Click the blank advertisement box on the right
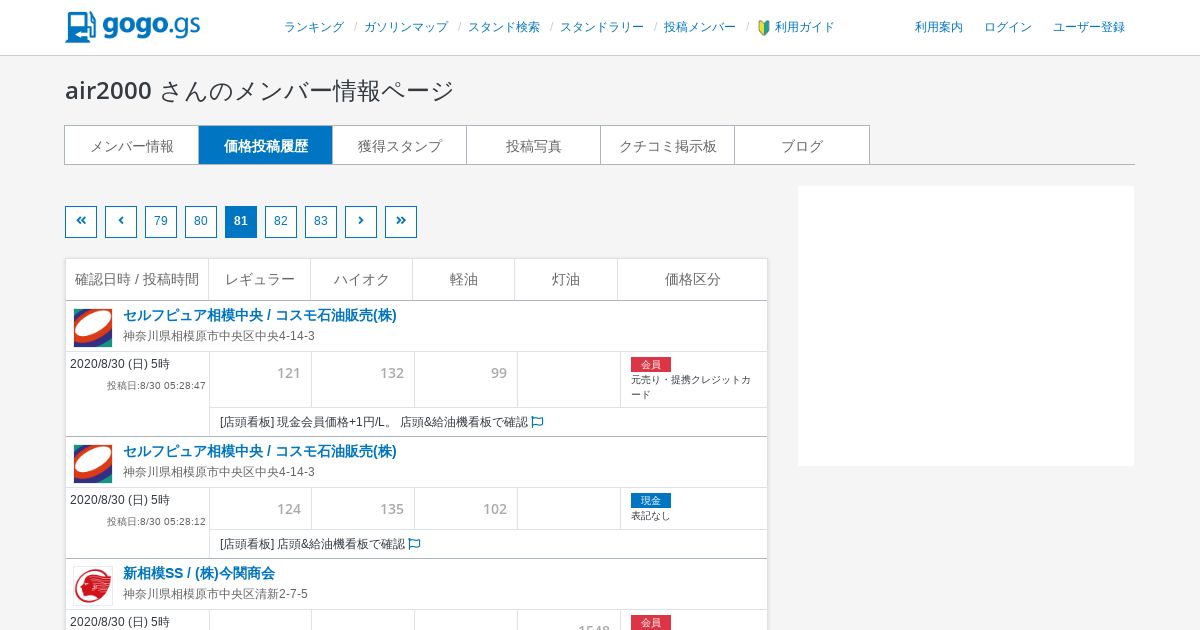This screenshot has width=1200, height=630. (966, 326)
